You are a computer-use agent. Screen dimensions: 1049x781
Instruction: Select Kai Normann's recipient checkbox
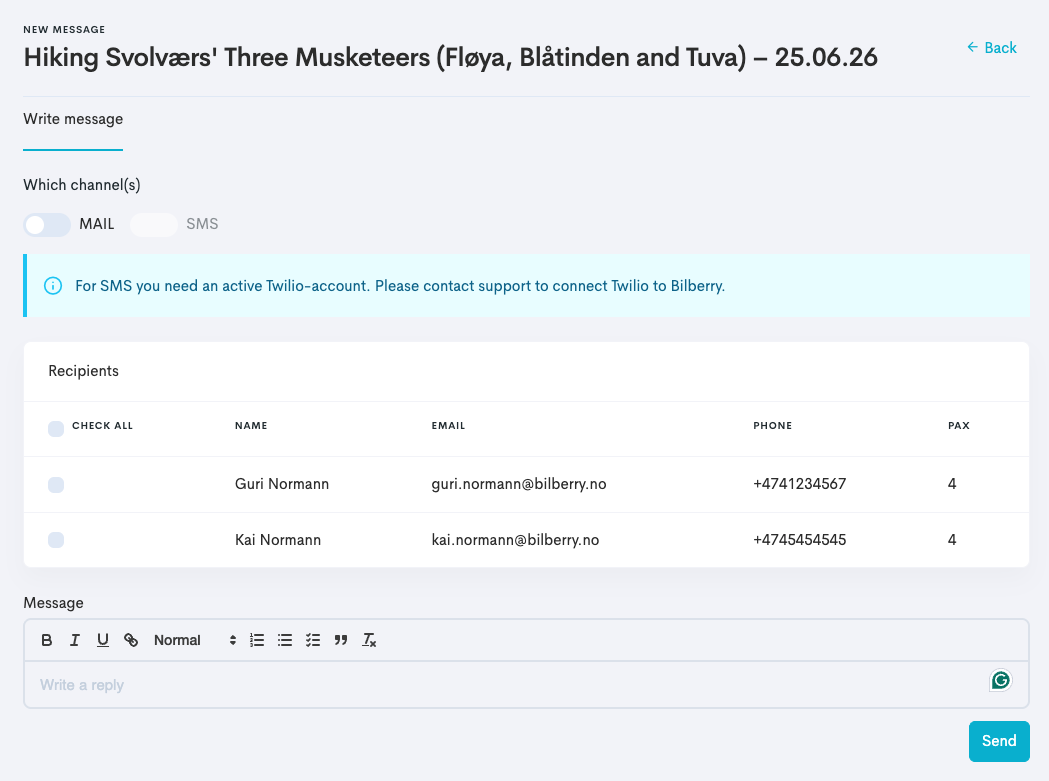pos(56,540)
